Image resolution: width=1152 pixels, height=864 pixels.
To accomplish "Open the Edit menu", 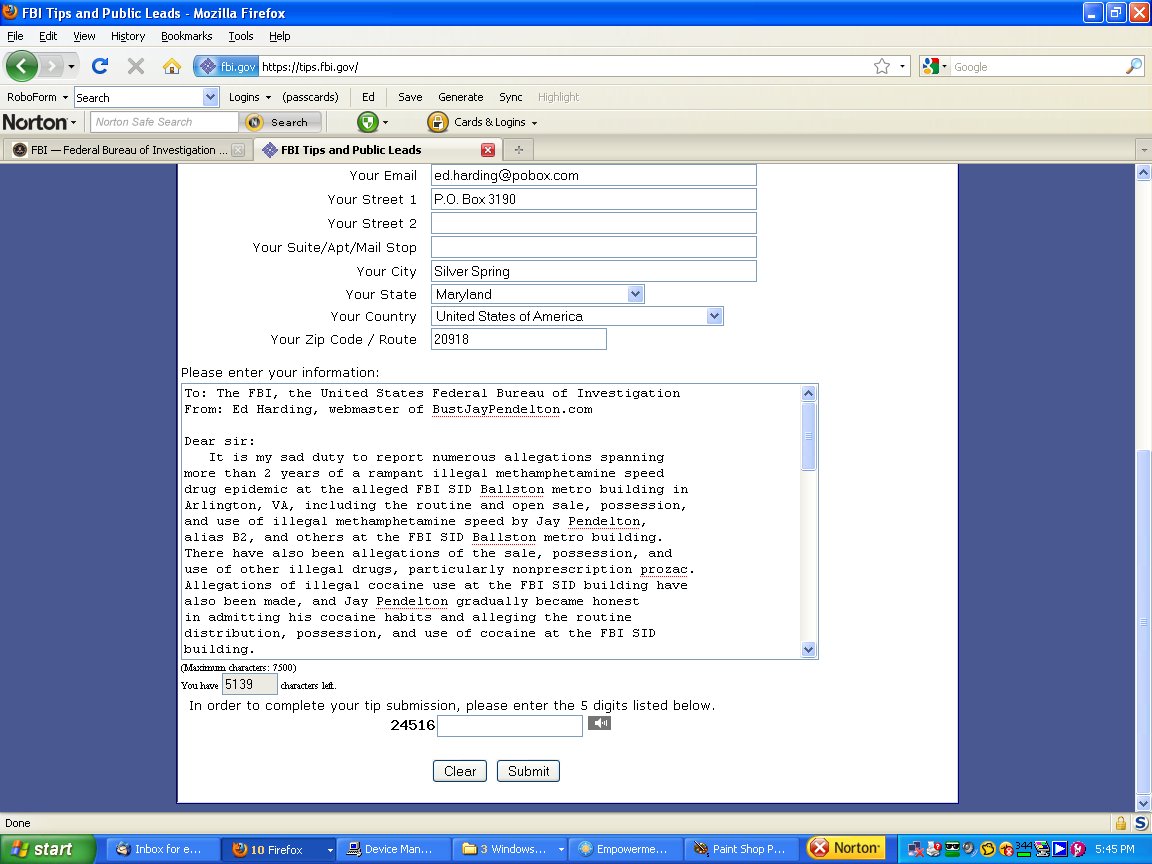I will pyautogui.click(x=48, y=36).
